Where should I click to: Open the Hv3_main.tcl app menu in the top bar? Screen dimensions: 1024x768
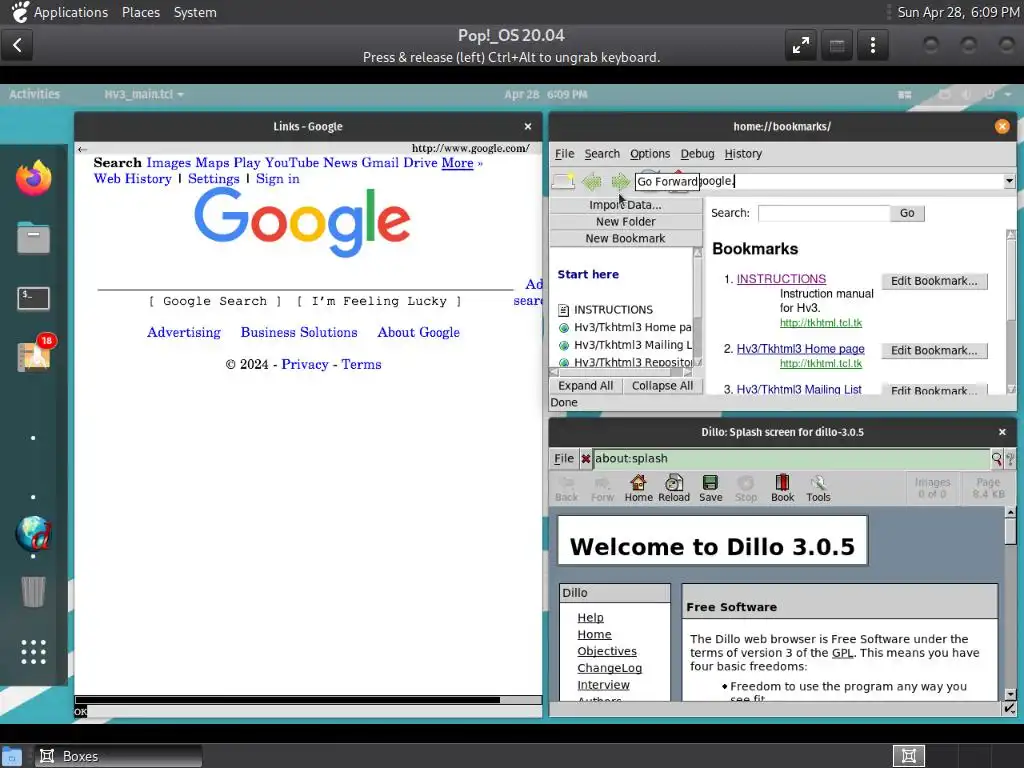coord(144,94)
